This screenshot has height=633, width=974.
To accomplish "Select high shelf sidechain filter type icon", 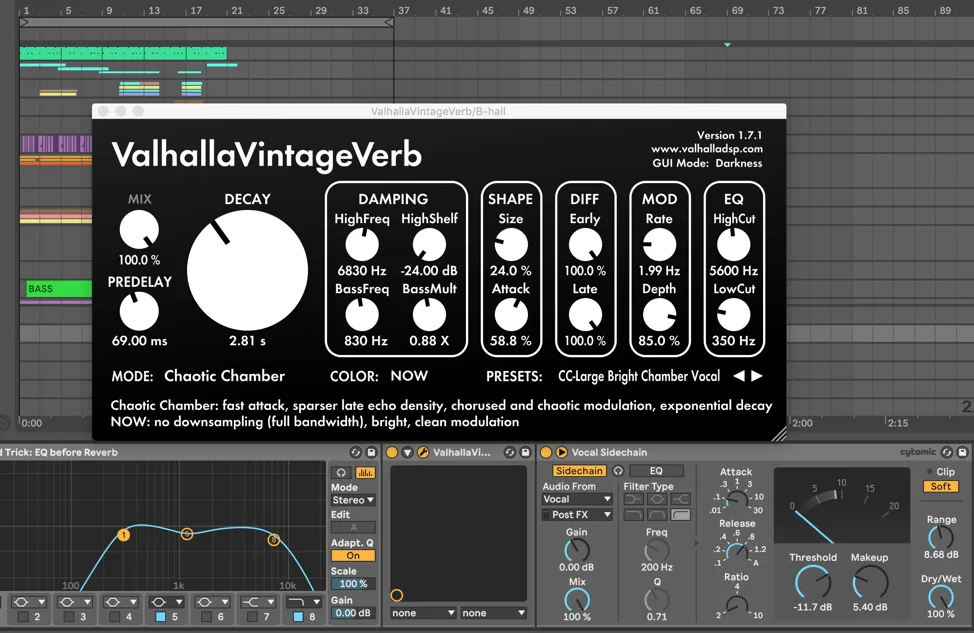I will point(681,499).
